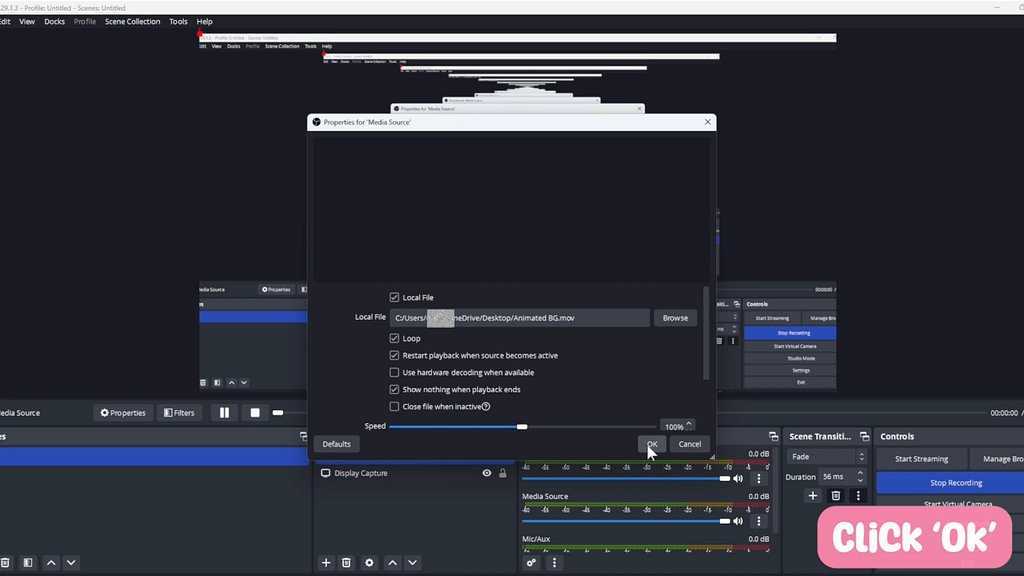Click OK in the Properties dialog

pyautogui.click(x=652, y=444)
